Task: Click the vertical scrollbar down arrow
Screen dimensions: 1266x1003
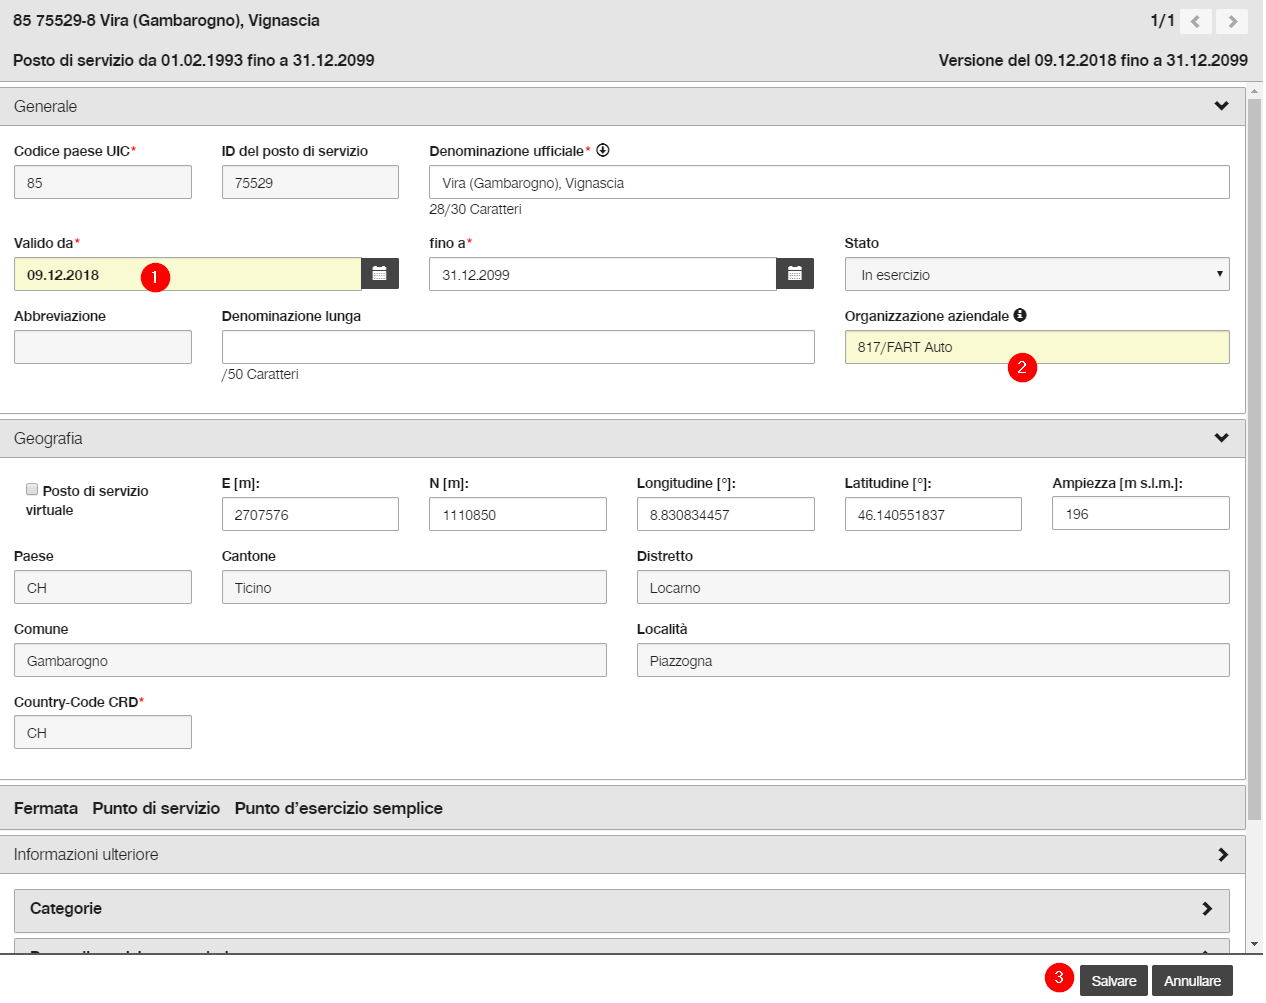Action: tap(1255, 944)
